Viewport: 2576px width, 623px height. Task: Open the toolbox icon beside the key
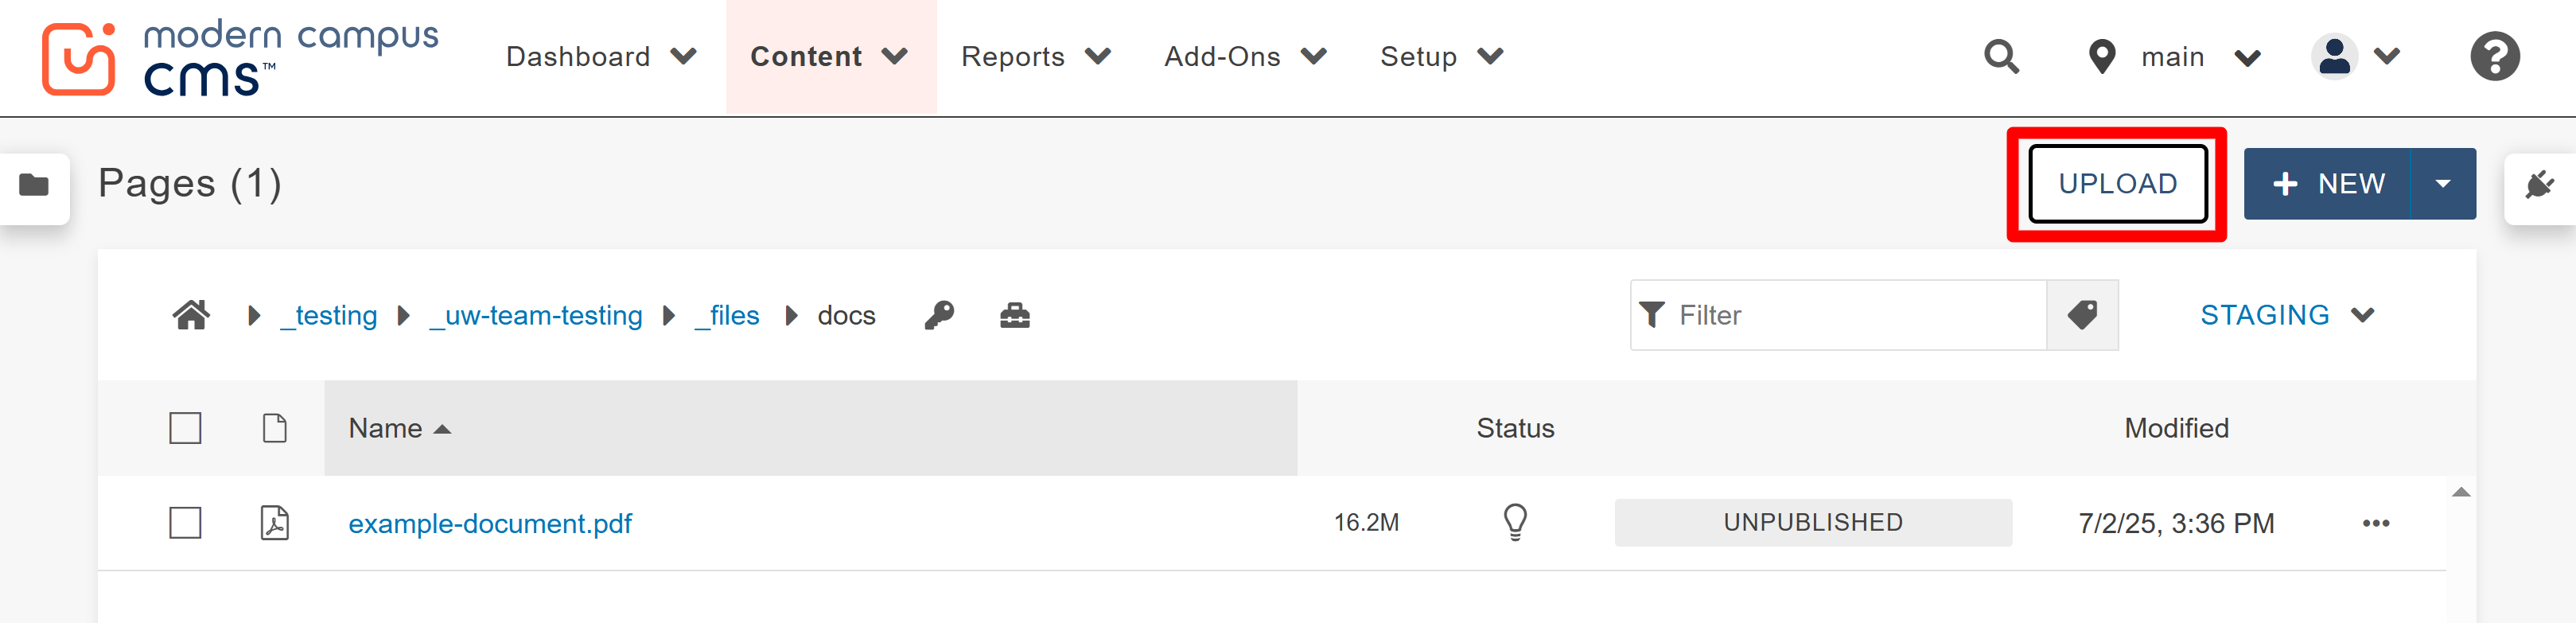pos(1013,315)
